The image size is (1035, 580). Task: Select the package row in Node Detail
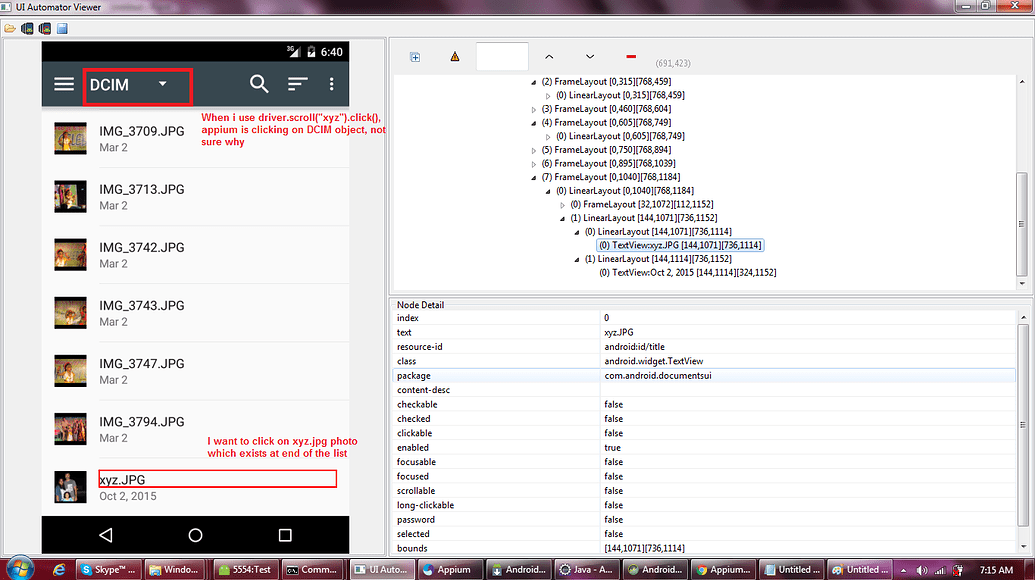(500, 375)
